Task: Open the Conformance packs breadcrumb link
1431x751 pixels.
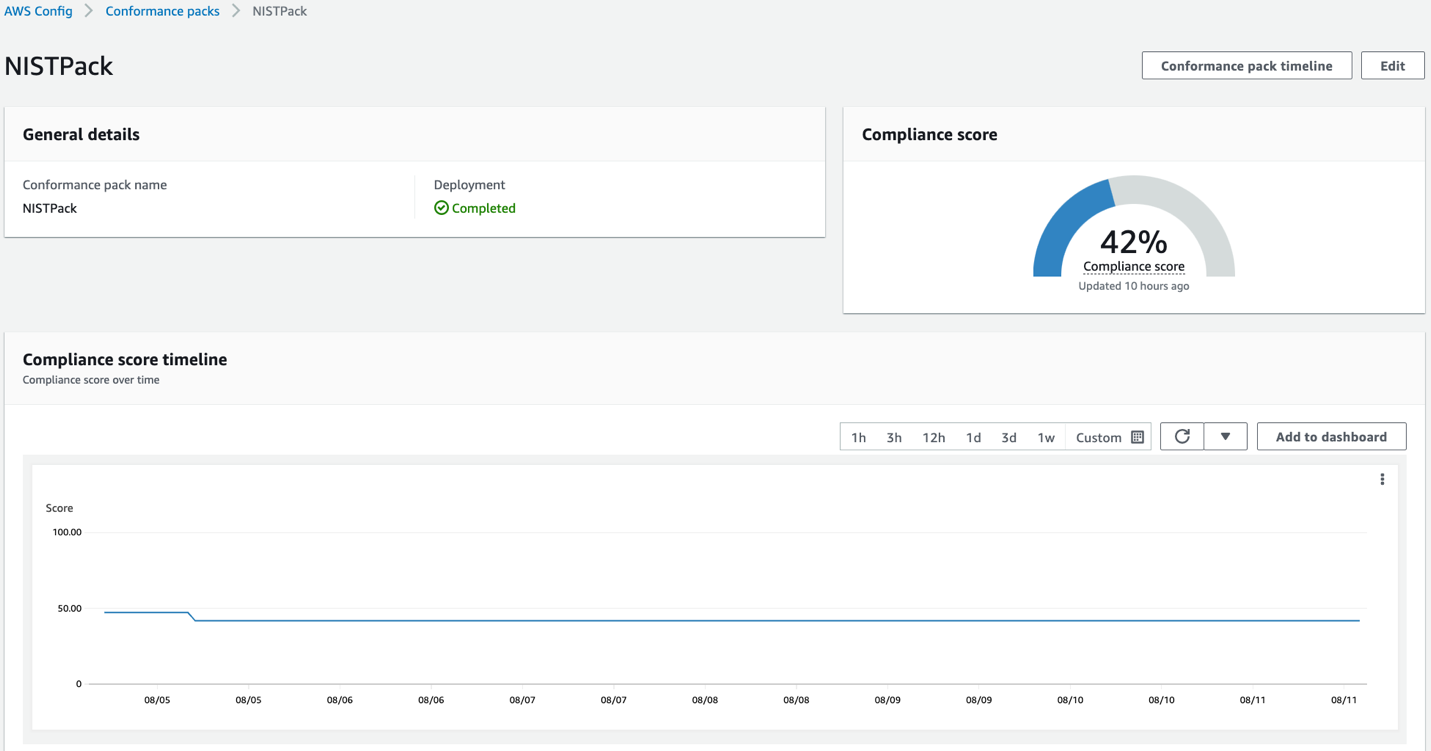Action: click(x=162, y=10)
